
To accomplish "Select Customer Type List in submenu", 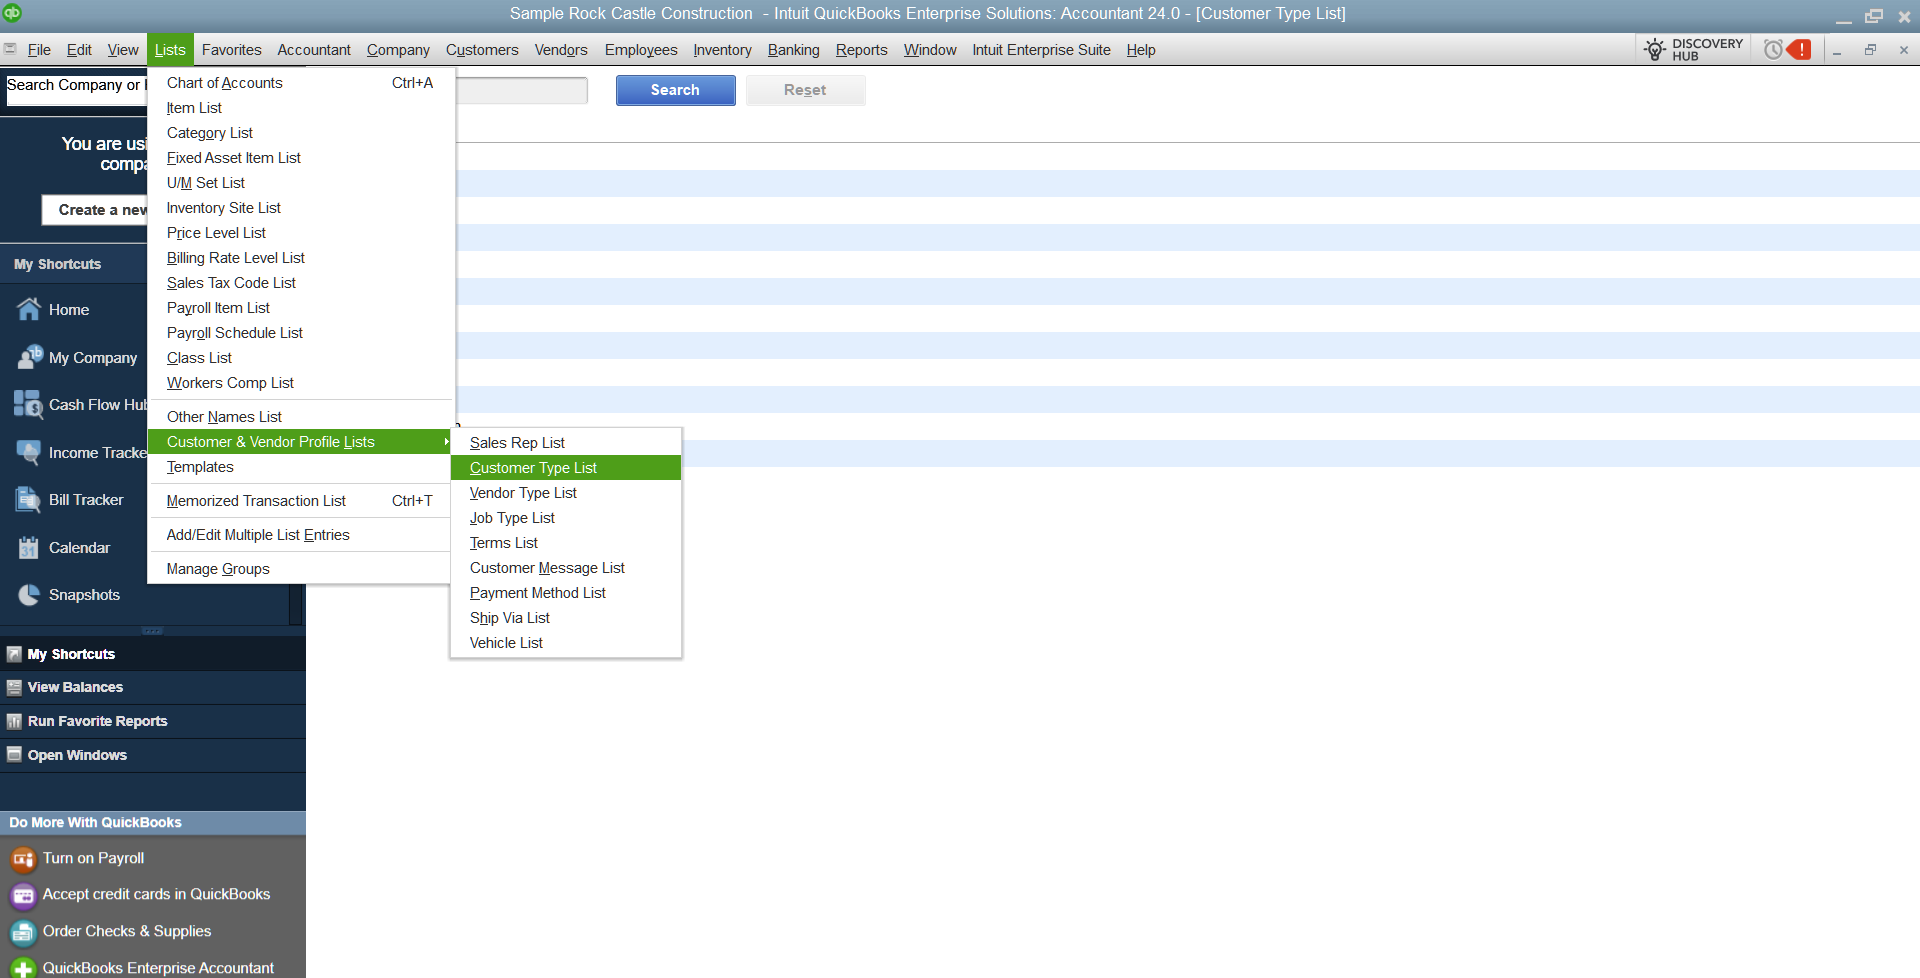I will (x=566, y=468).
